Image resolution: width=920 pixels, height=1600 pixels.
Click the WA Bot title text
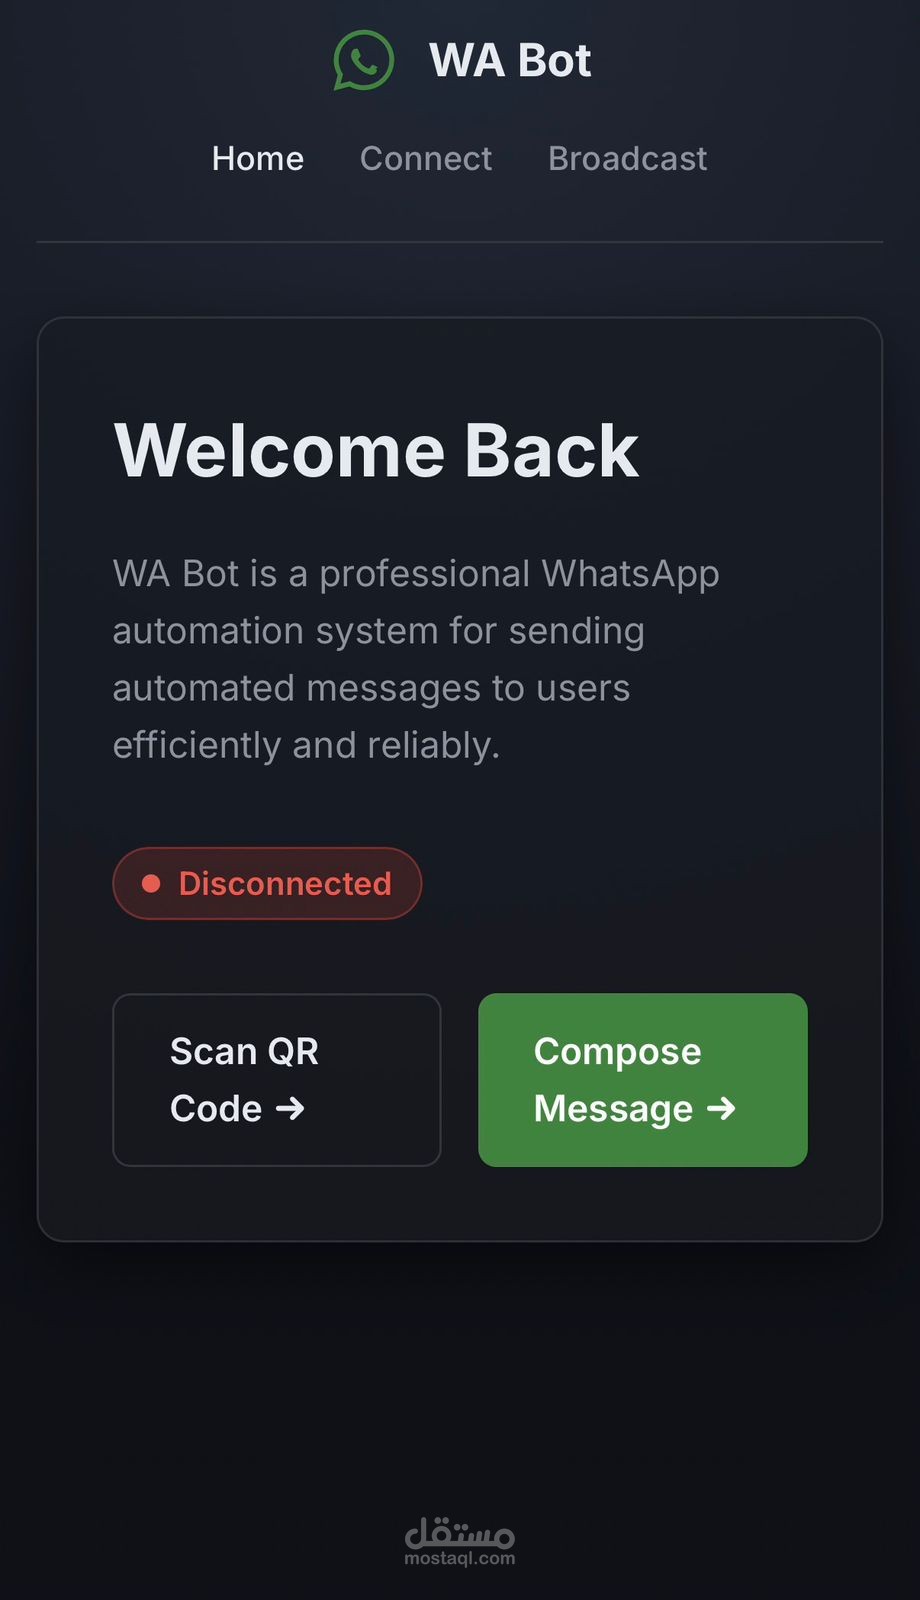tap(510, 60)
